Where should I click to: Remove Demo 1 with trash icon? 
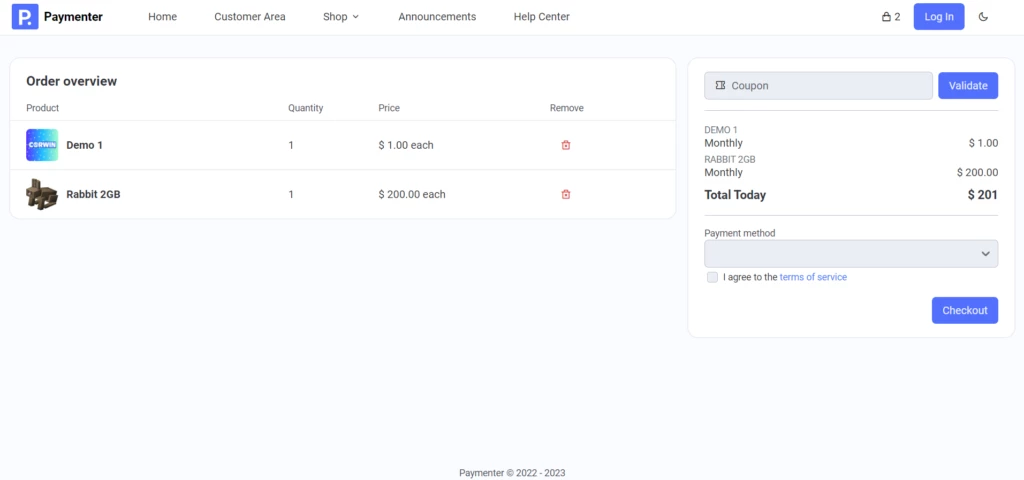click(566, 145)
